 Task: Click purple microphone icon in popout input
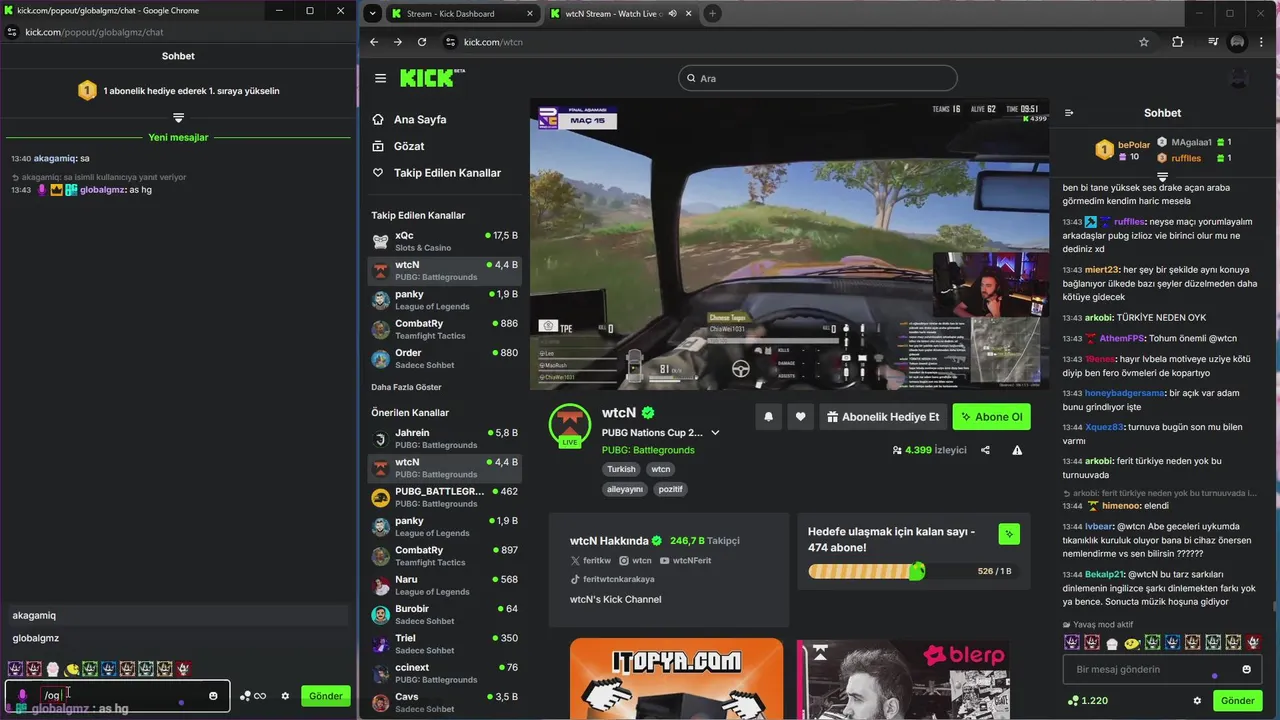coord(22,695)
